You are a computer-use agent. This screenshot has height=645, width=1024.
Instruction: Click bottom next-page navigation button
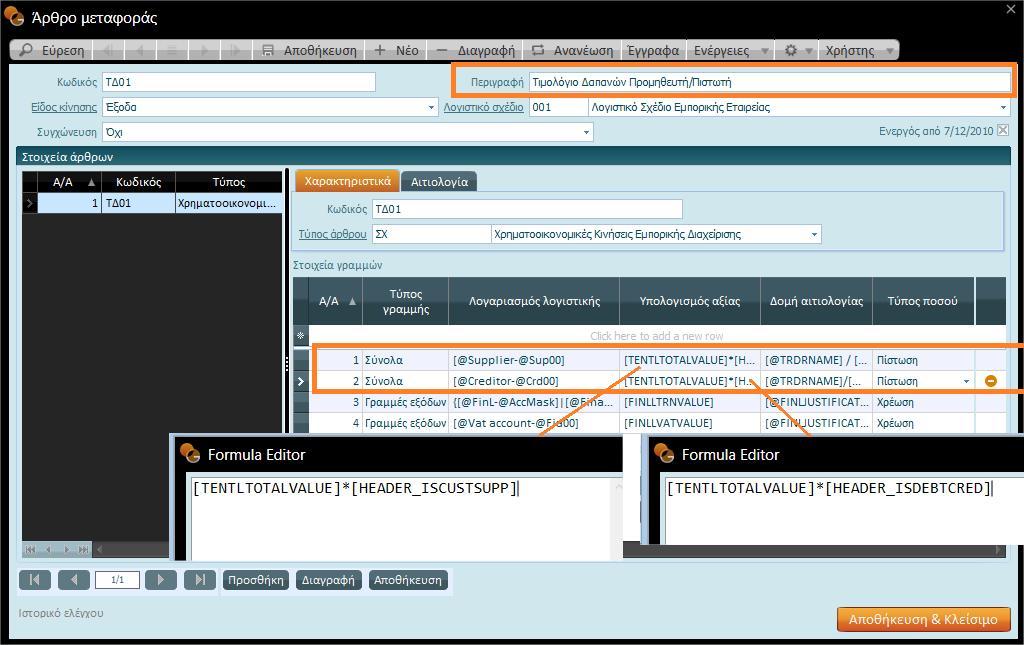[161, 580]
